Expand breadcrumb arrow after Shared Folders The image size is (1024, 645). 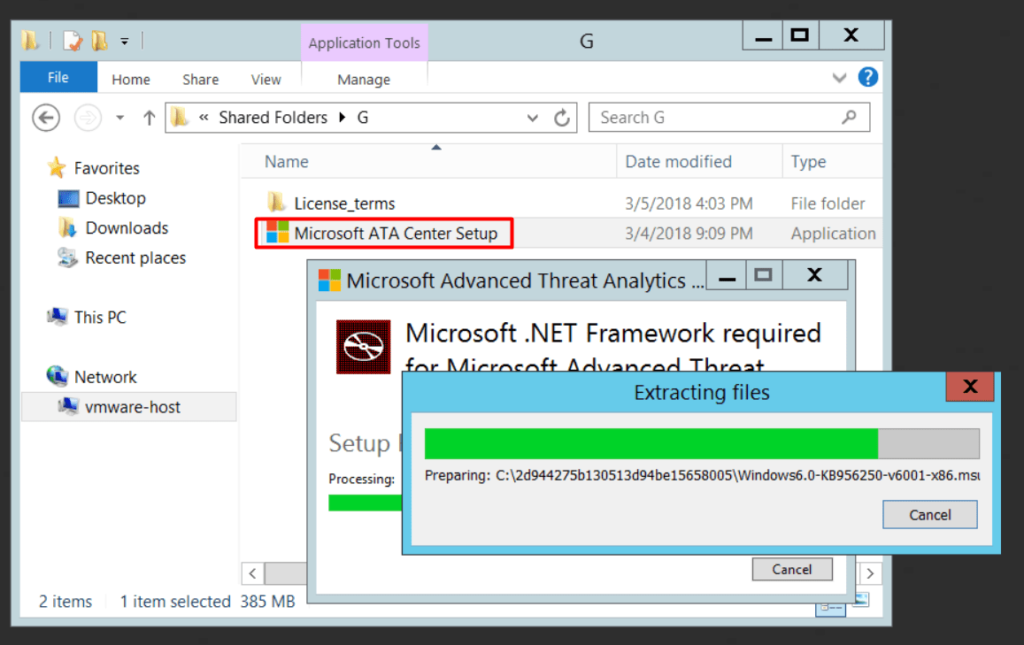(x=342, y=118)
